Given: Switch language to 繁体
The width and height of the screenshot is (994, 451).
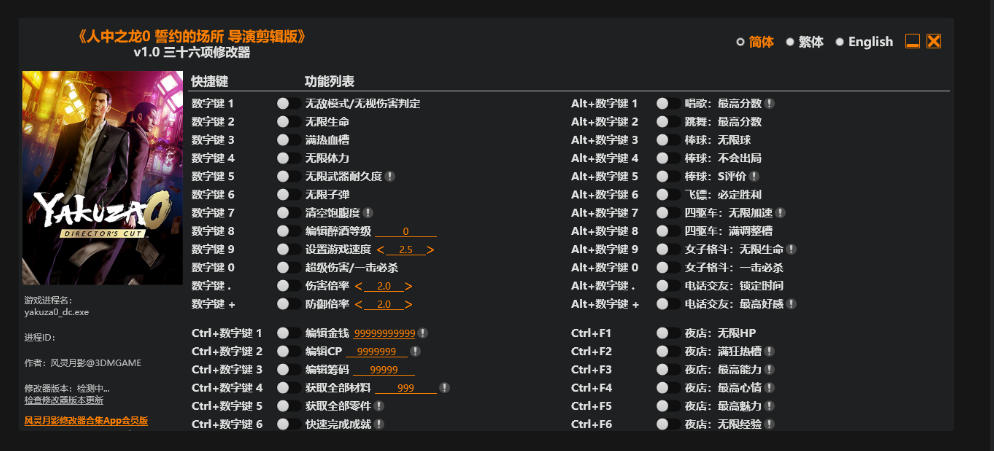Looking at the screenshot, I should tap(805, 42).
